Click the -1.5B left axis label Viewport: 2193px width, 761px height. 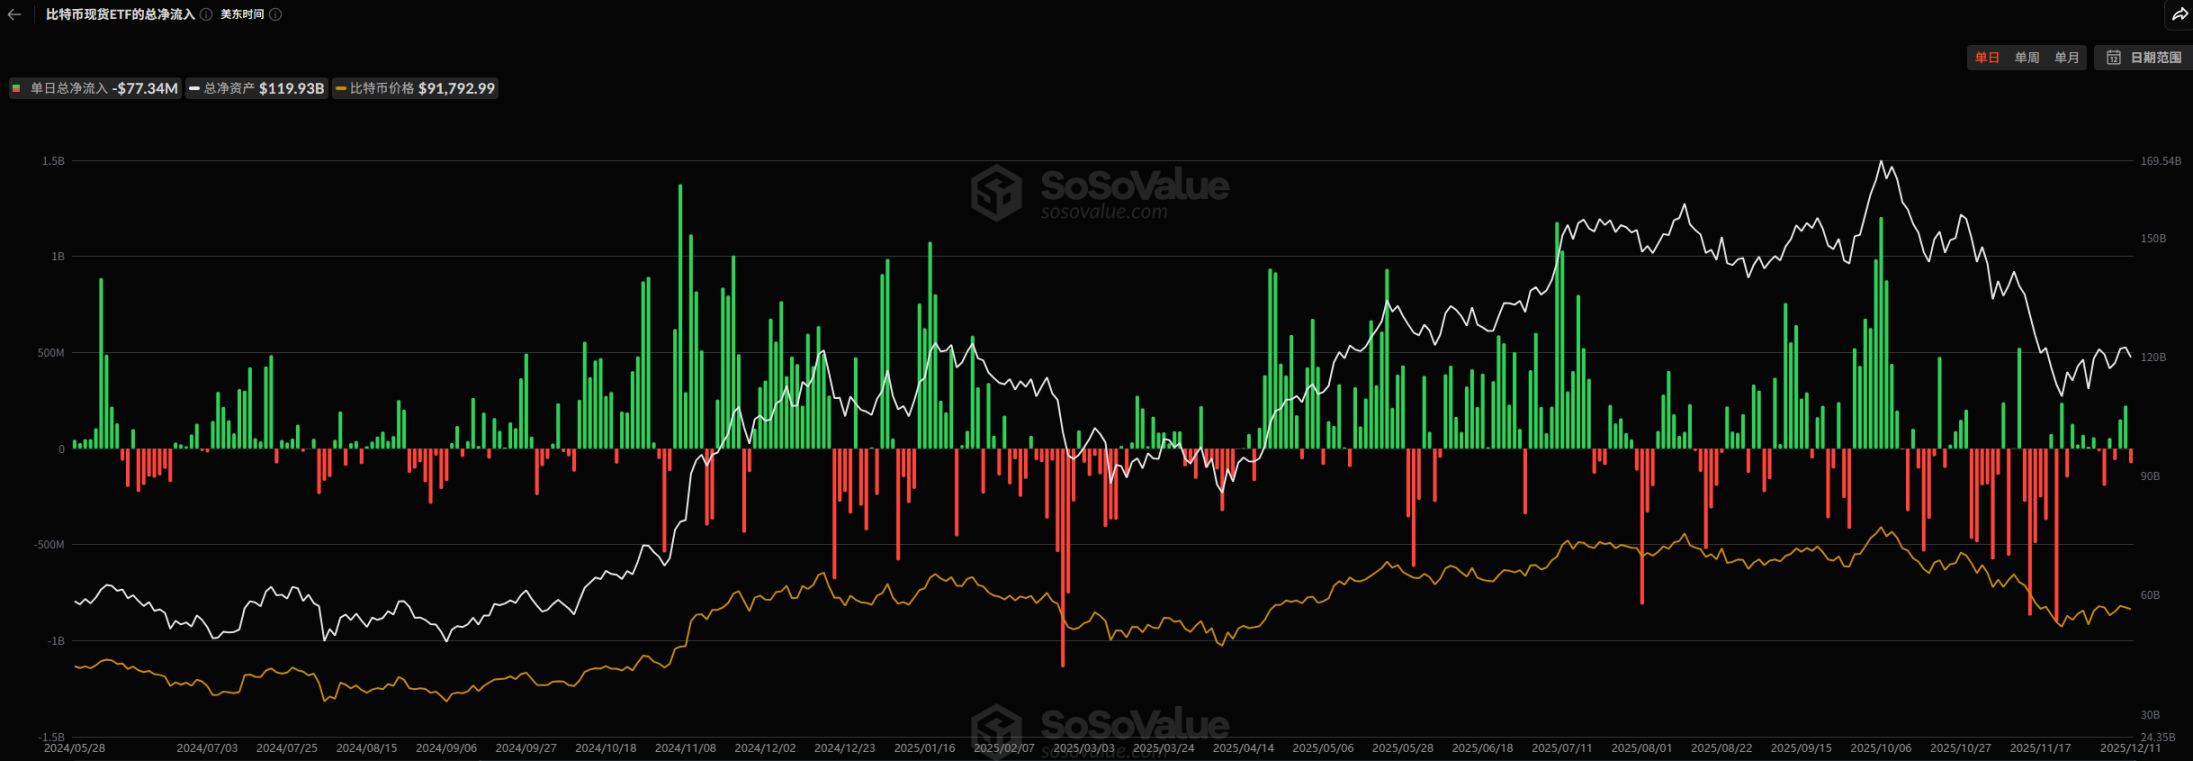click(52, 737)
